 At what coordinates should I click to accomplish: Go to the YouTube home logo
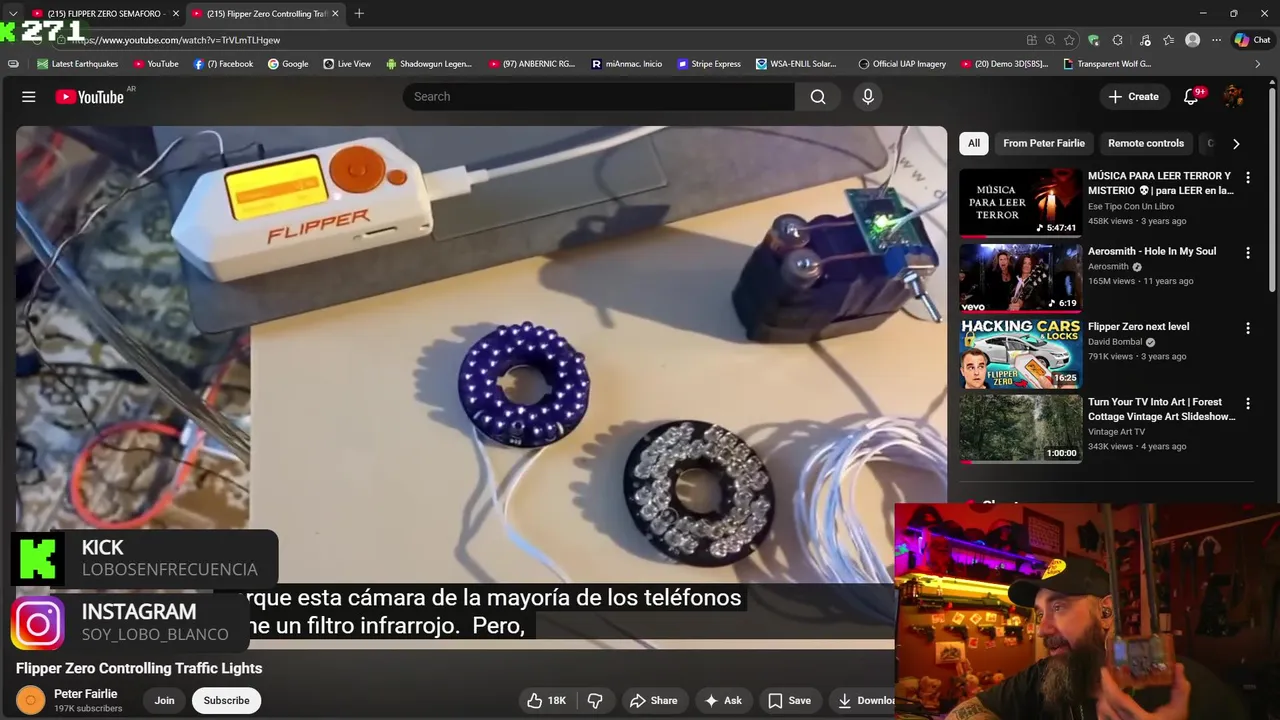pyautogui.click(x=89, y=97)
